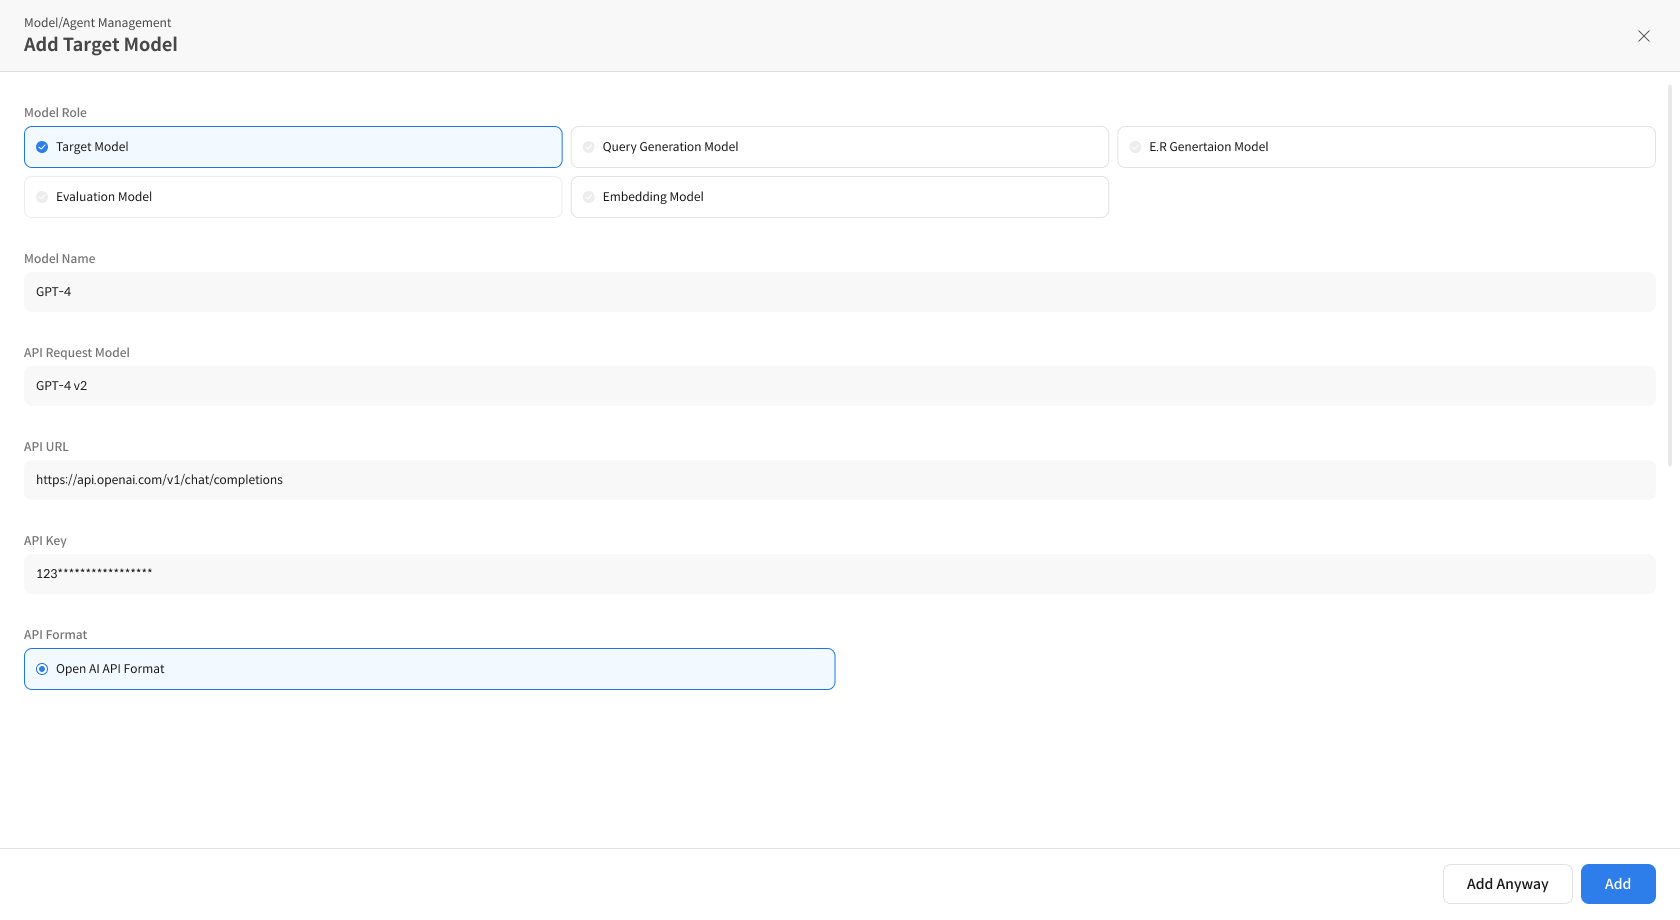Click the Add Target Model heading
1680x920 pixels.
(x=101, y=45)
